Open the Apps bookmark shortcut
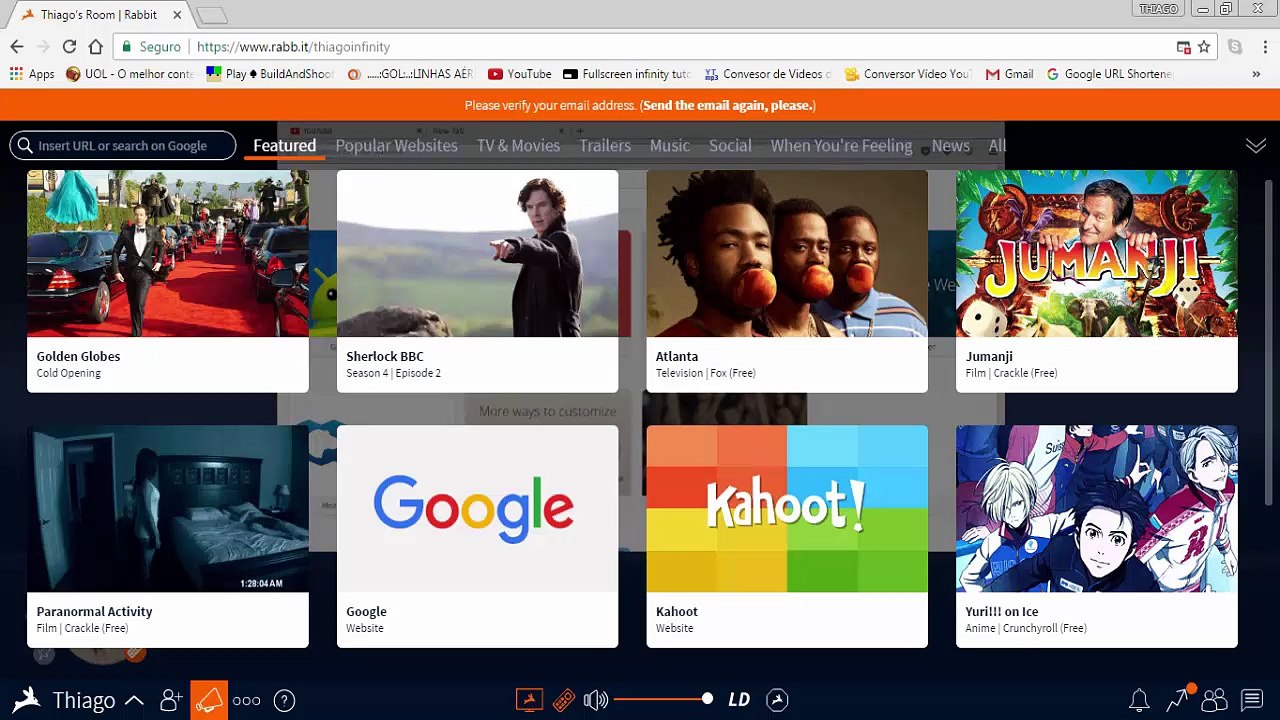The image size is (1280, 720). tap(32, 74)
